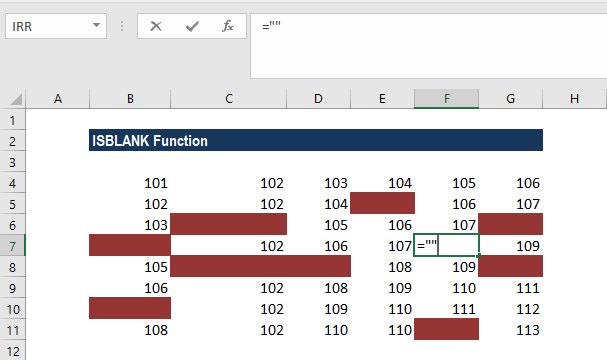Image resolution: width=607 pixels, height=360 pixels.
Task: Select row 3 header
Action: 12,162
